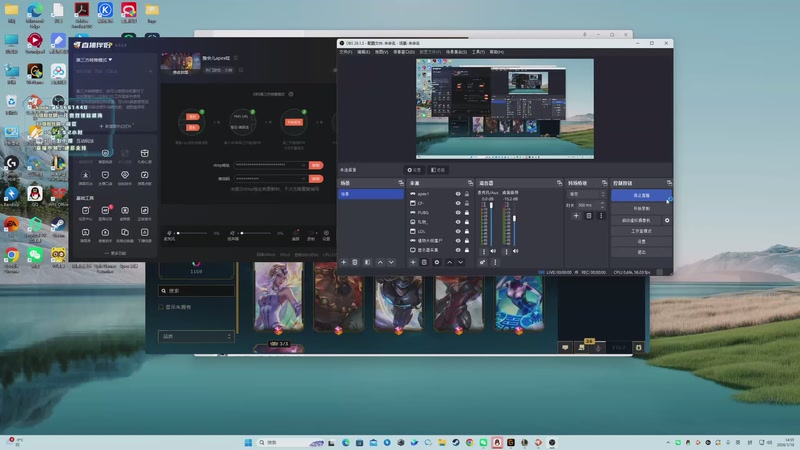Open the 帮助(H) menu in OBS
The image size is (800, 450).
pos(497,52)
